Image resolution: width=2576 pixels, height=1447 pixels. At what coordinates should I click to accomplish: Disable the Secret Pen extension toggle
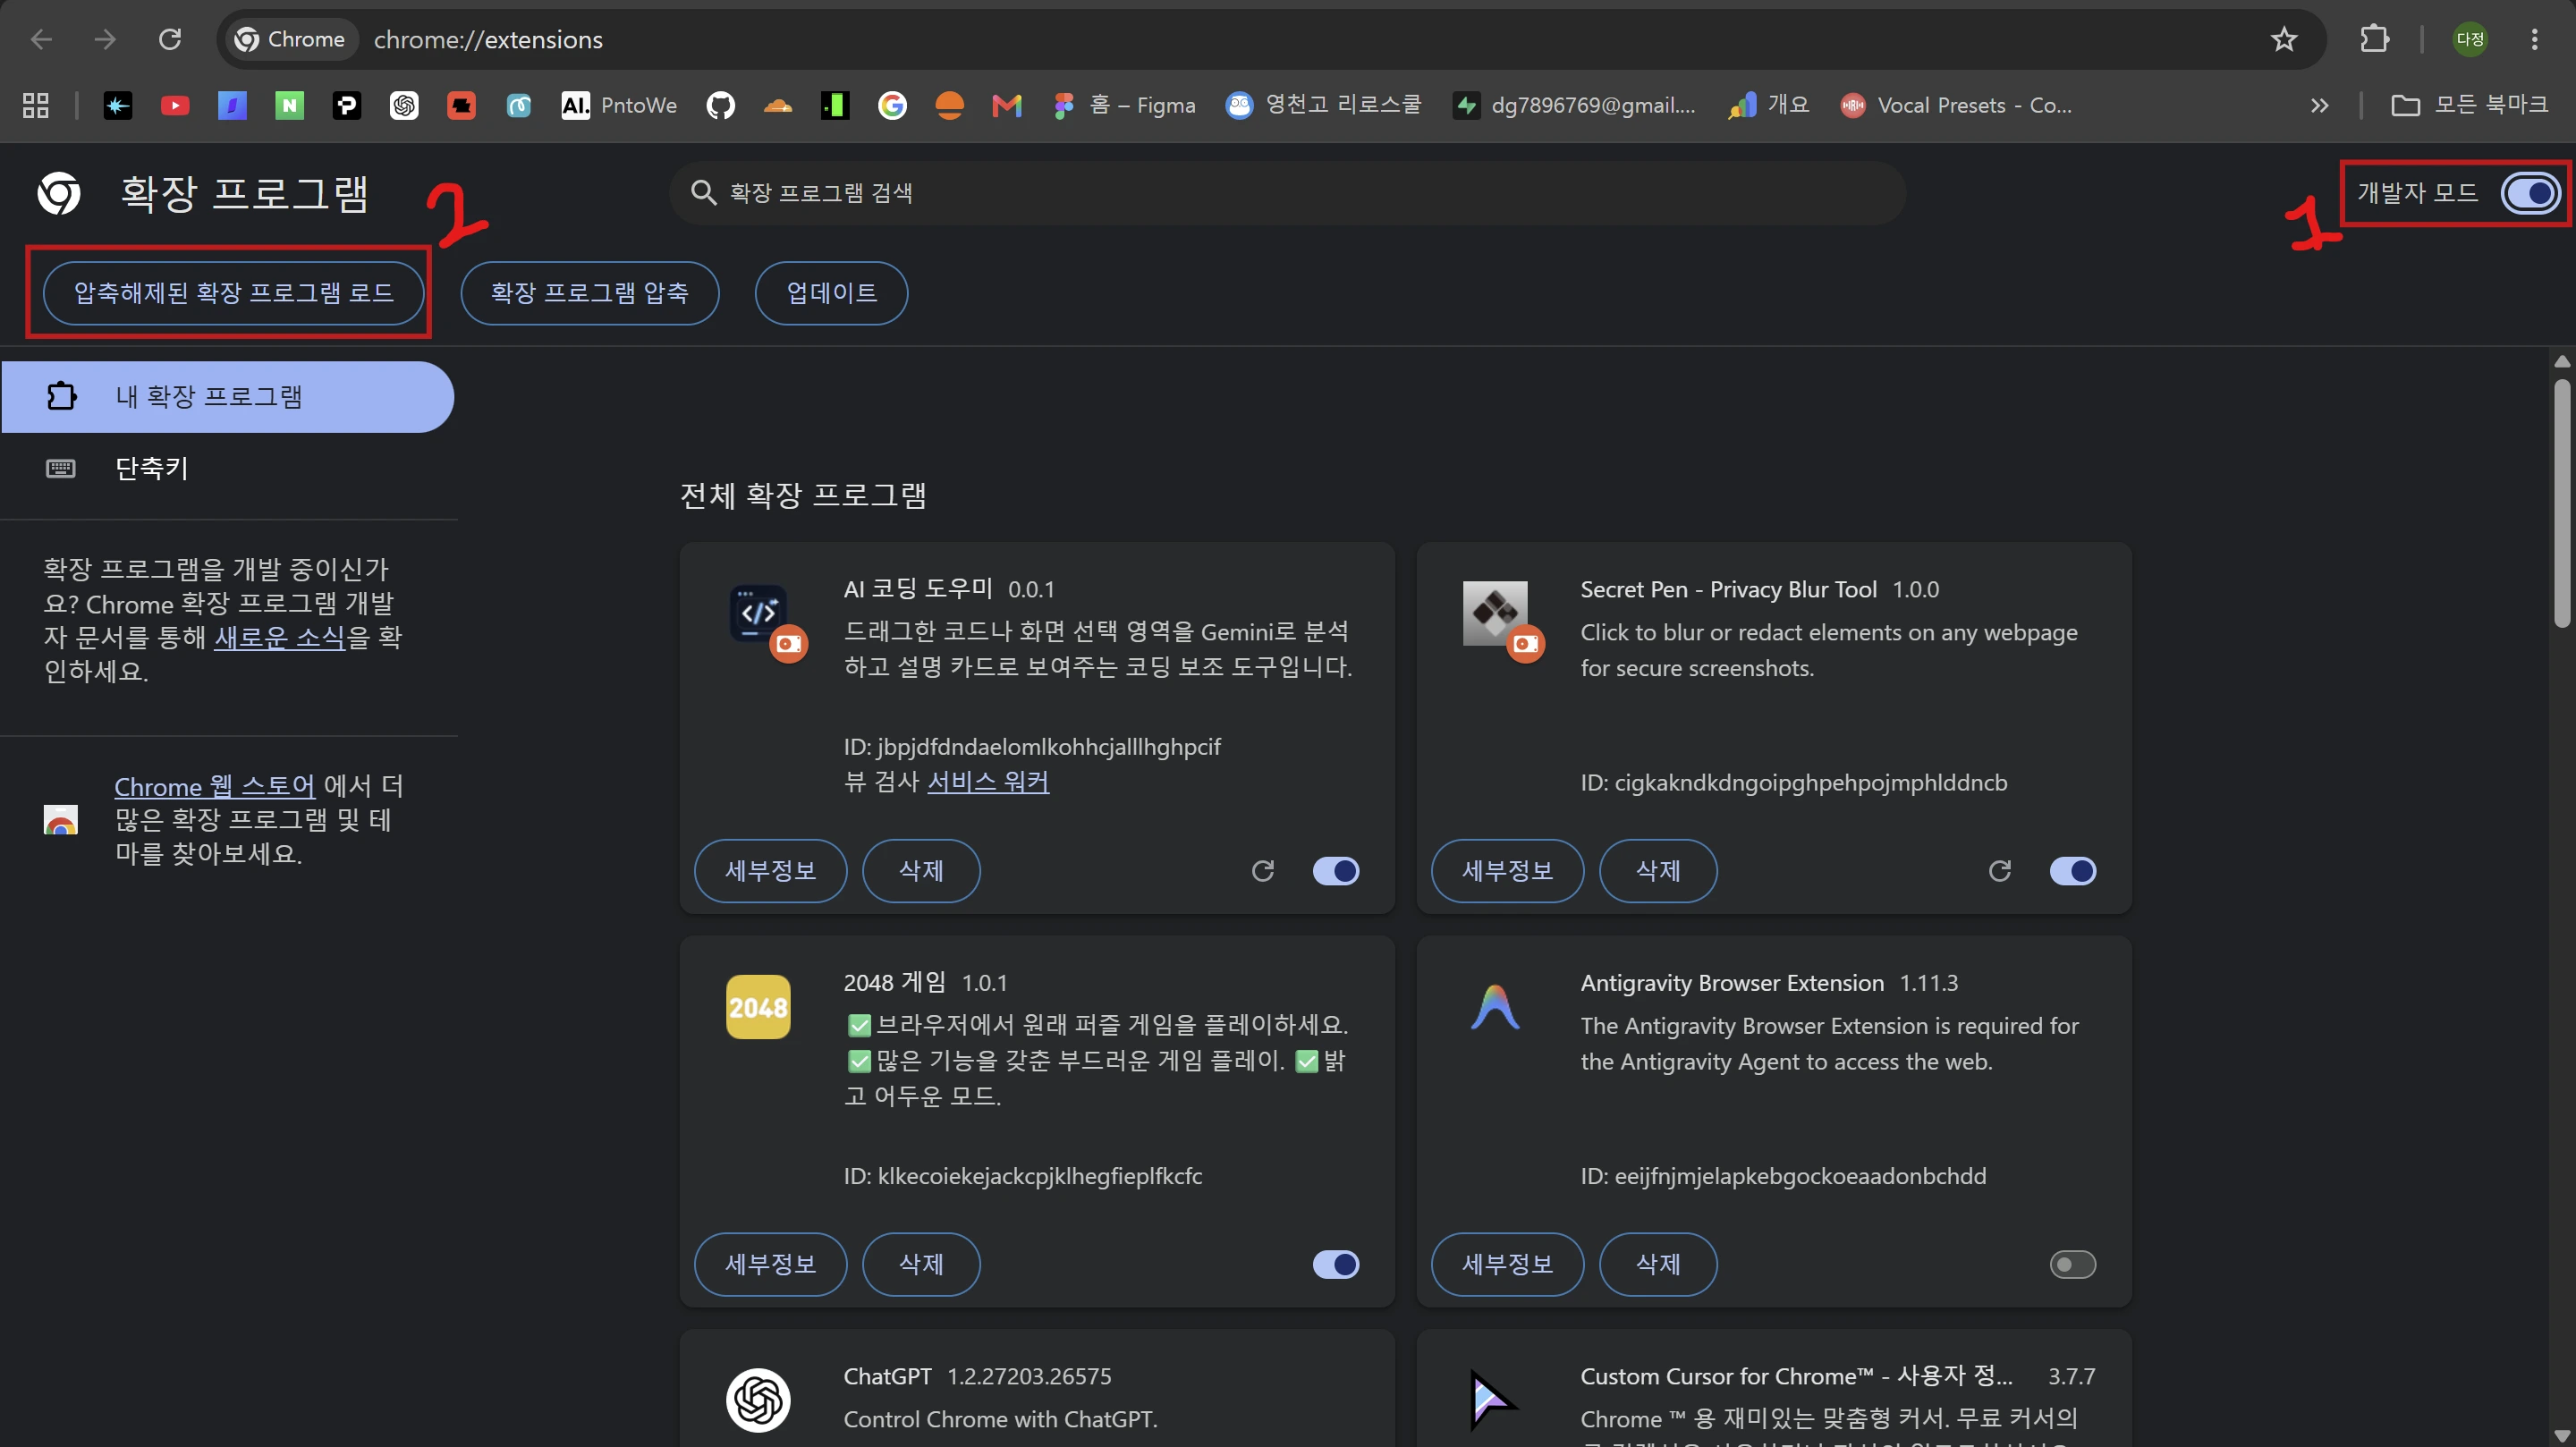(x=2073, y=871)
